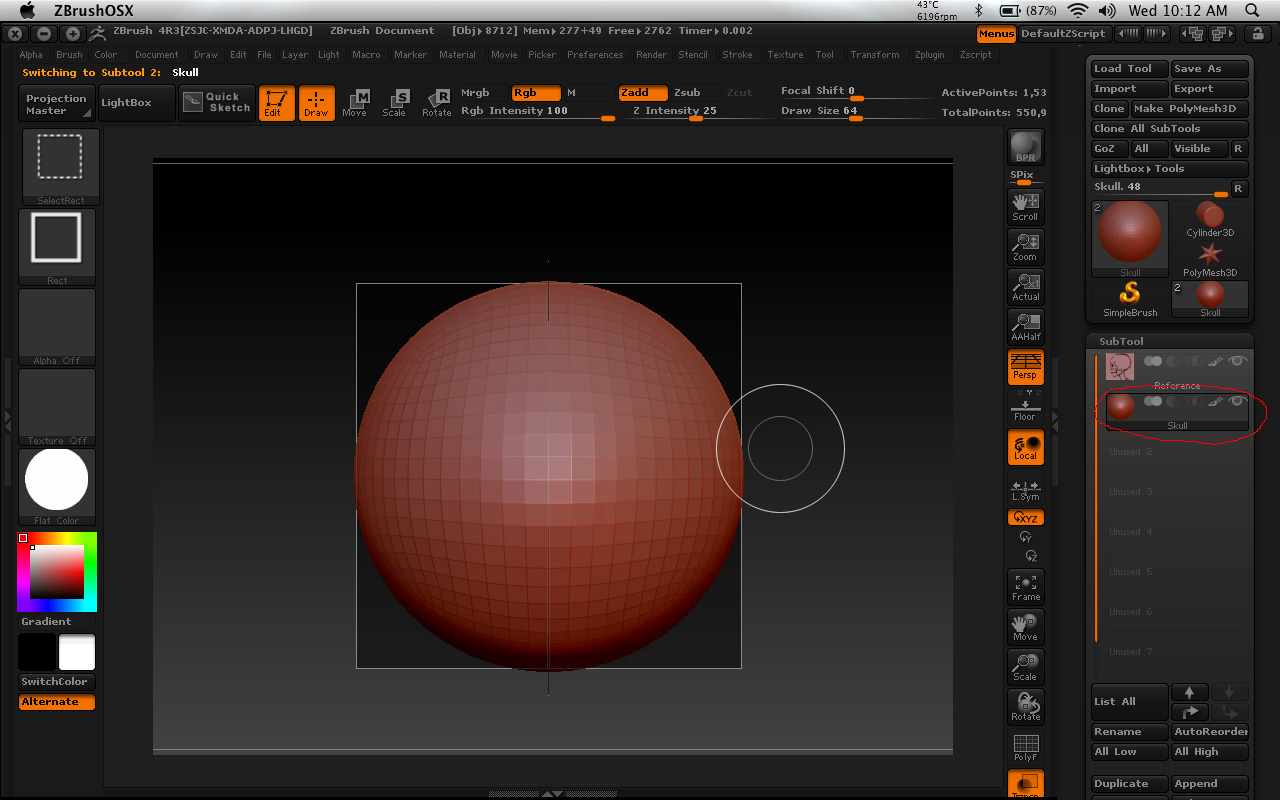Screen dimensions: 1280x800
Task: Expand the SubTool panel header
Action: point(1121,341)
